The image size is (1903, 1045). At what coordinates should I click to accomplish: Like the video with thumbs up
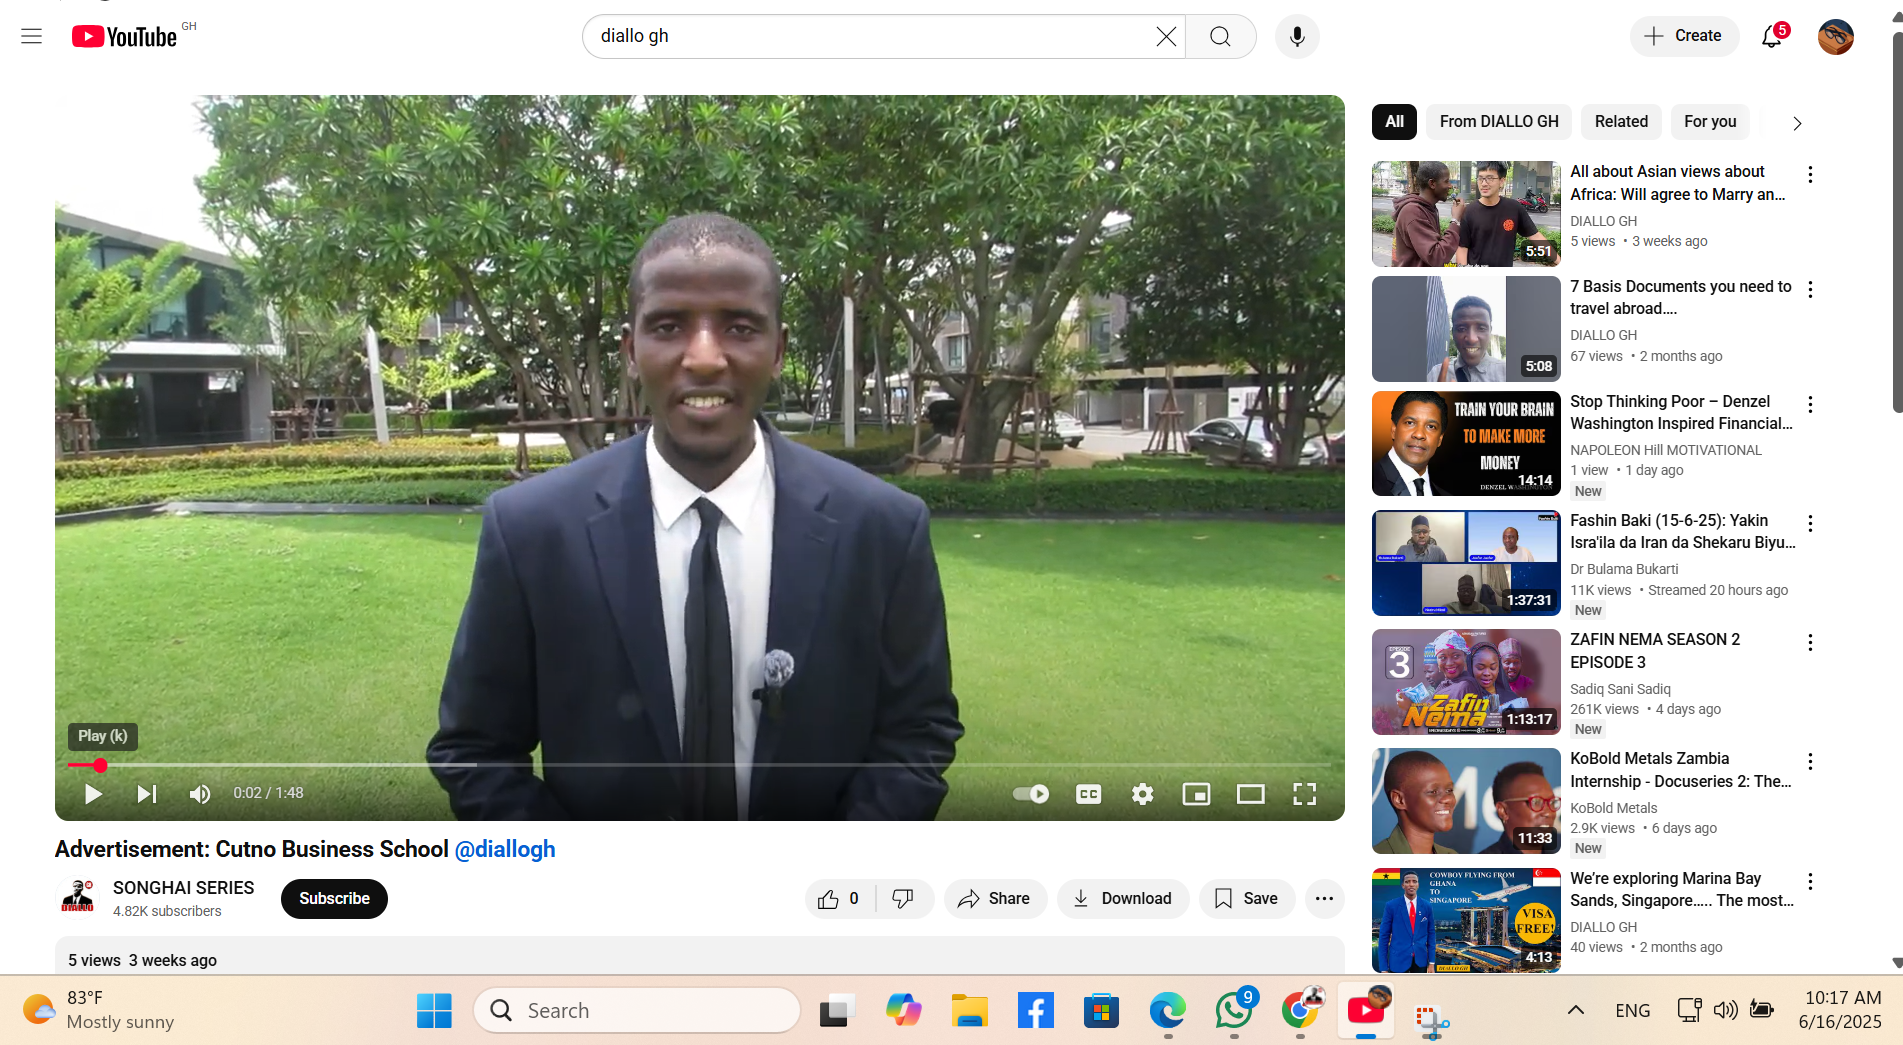pyautogui.click(x=840, y=899)
